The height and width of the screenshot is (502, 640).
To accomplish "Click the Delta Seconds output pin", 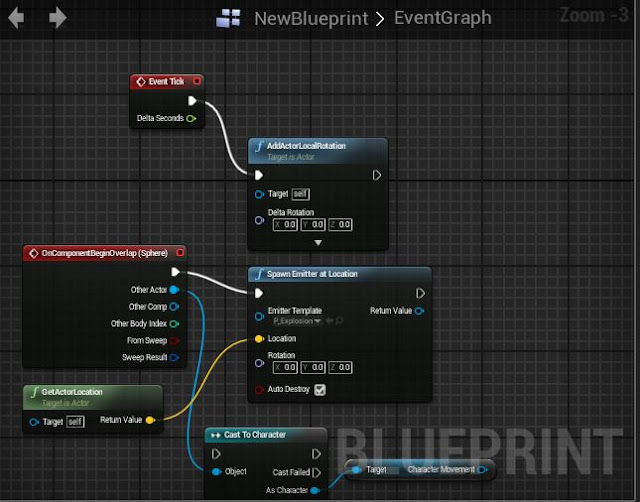I will [x=191, y=118].
